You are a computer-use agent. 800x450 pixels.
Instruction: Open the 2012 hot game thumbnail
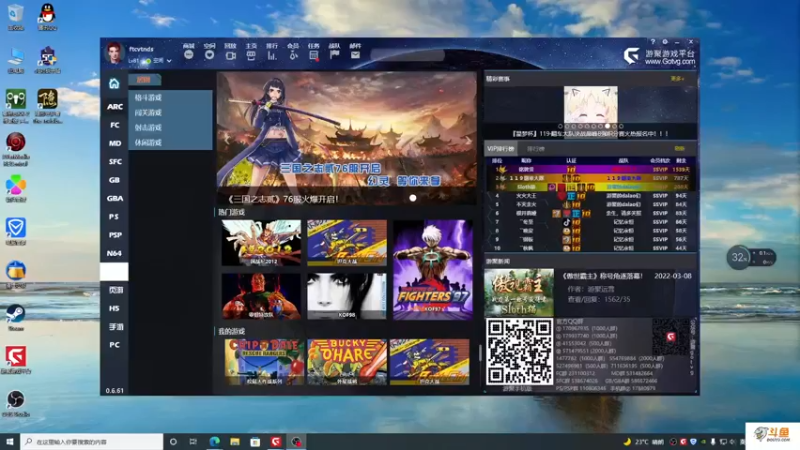click(261, 242)
